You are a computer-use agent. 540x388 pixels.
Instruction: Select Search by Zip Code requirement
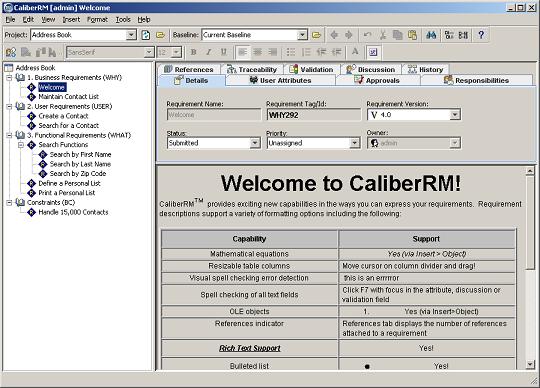(78, 174)
